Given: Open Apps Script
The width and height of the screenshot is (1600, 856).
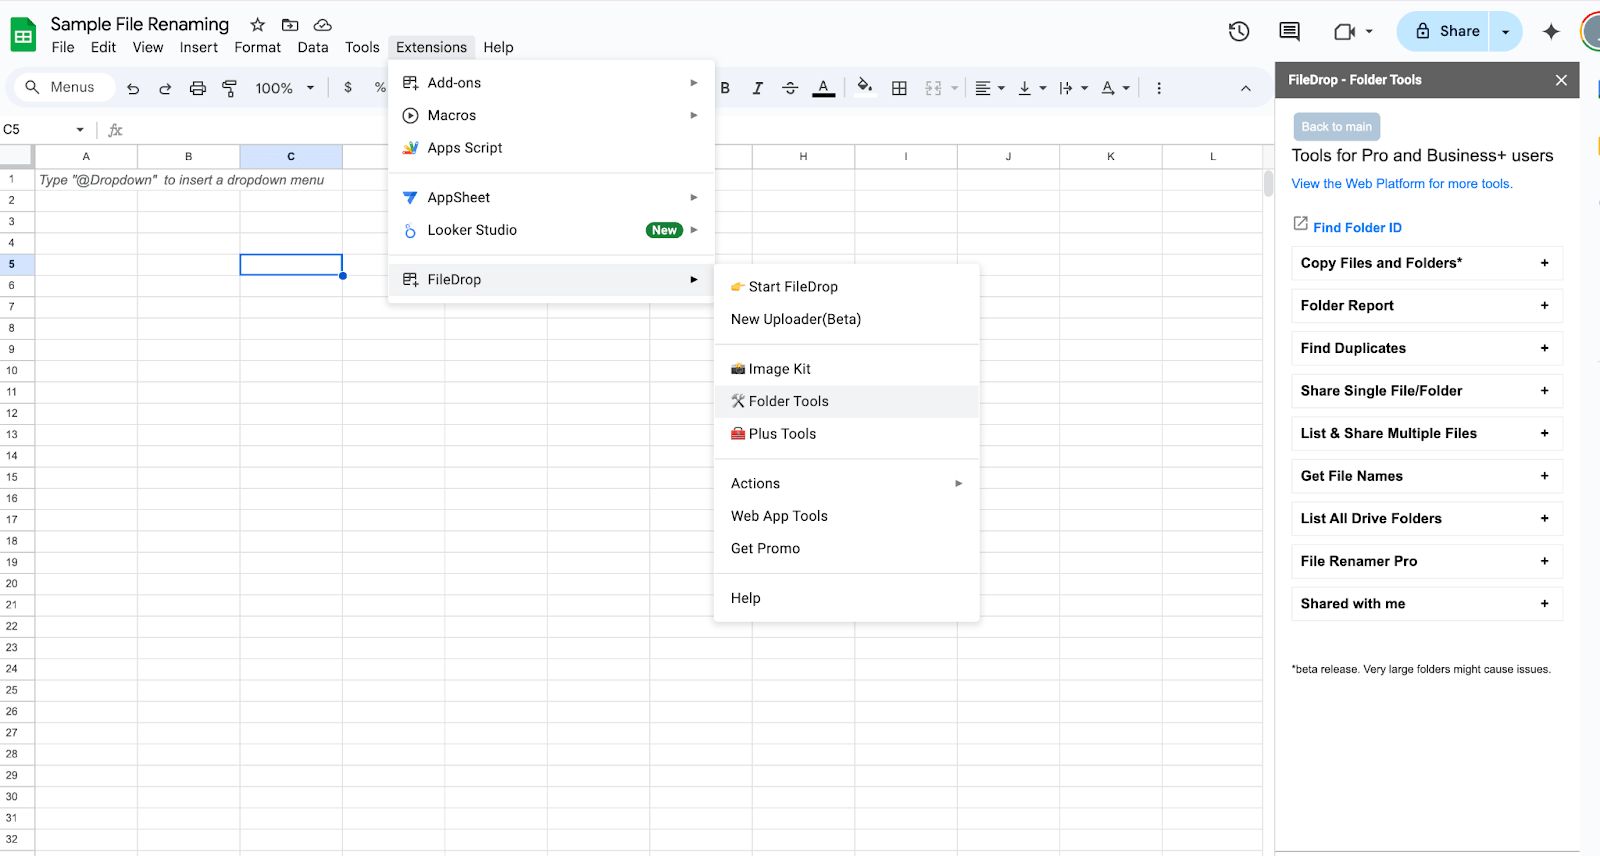Looking at the screenshot, I should pyautogui.click(x=551, y=148).
